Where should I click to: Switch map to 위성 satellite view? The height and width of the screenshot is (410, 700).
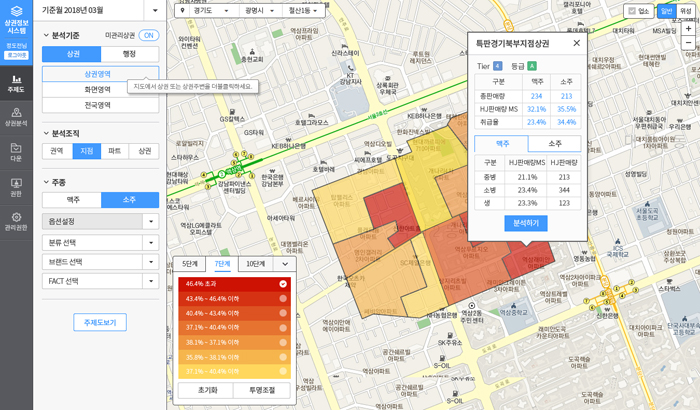pos(685,11)
